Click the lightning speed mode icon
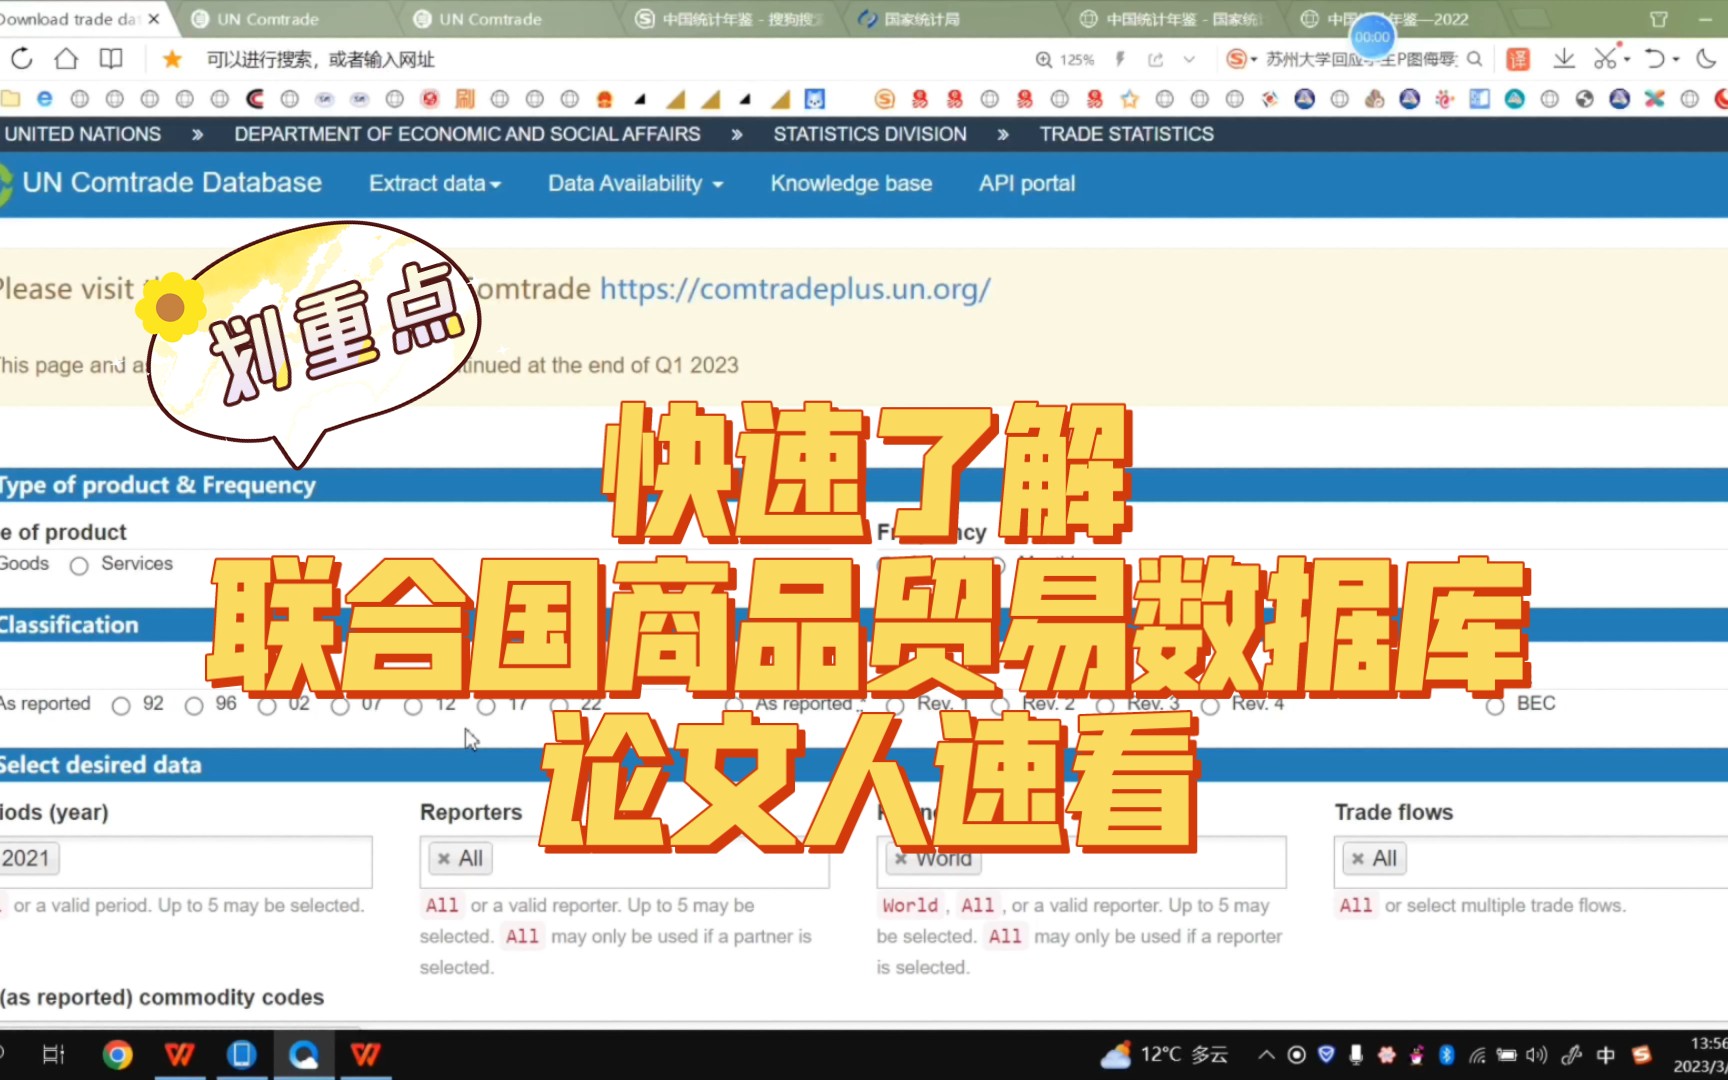Screen dimensions: 1728x1080 pyautogui.click(x=1120, y=59)
